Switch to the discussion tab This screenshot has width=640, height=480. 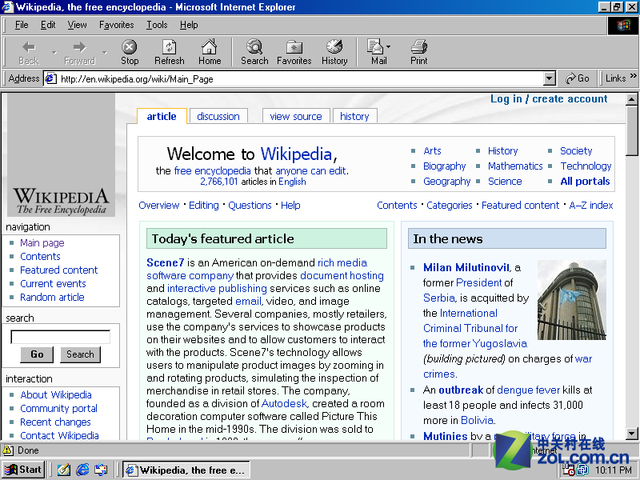pos(218,116)
